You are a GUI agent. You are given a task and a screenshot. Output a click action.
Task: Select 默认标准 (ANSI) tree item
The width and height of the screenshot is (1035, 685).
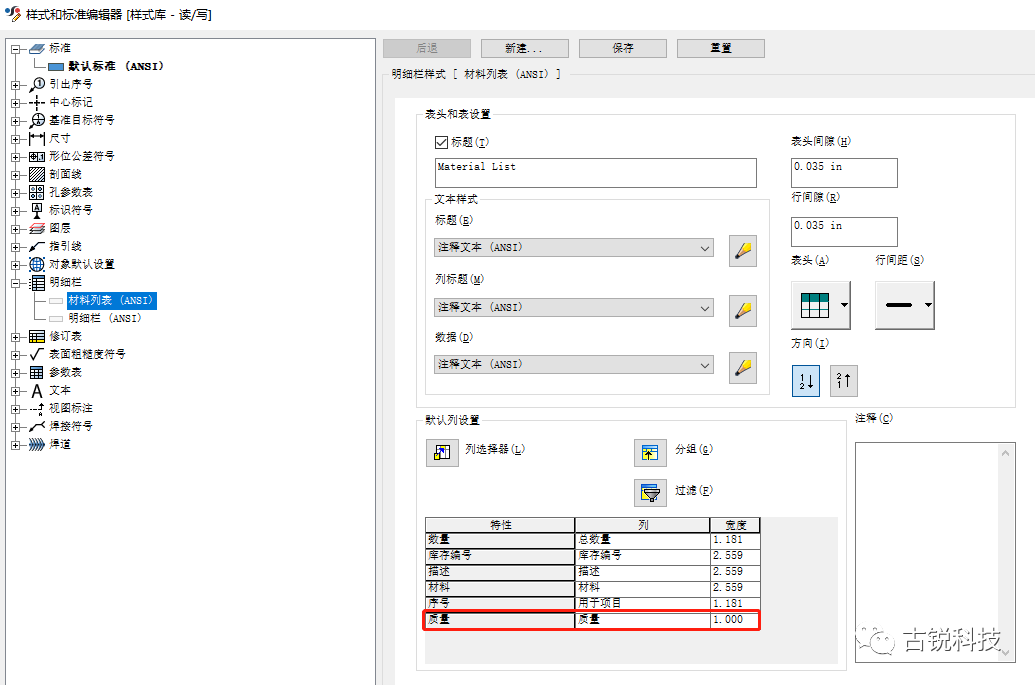pyautogui.click(x=116, y=66)
